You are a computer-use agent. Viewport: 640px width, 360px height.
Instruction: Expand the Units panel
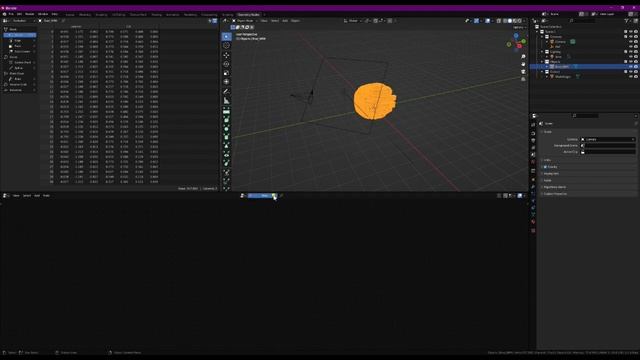coord(588,160)
